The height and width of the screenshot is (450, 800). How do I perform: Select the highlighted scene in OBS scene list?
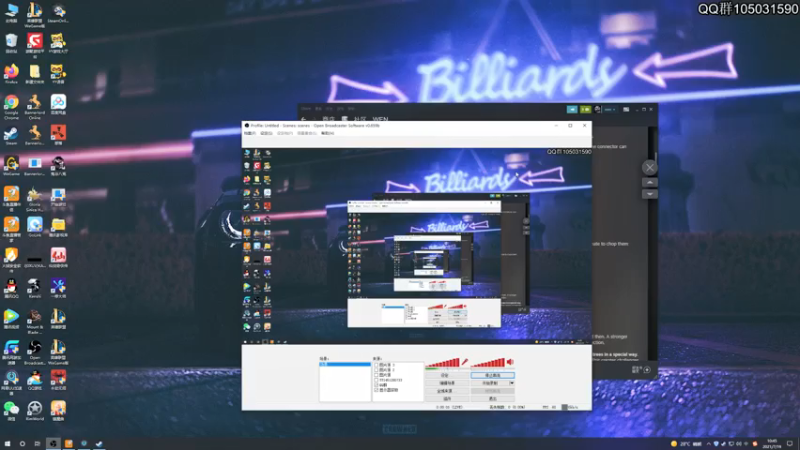pos(345,364)
